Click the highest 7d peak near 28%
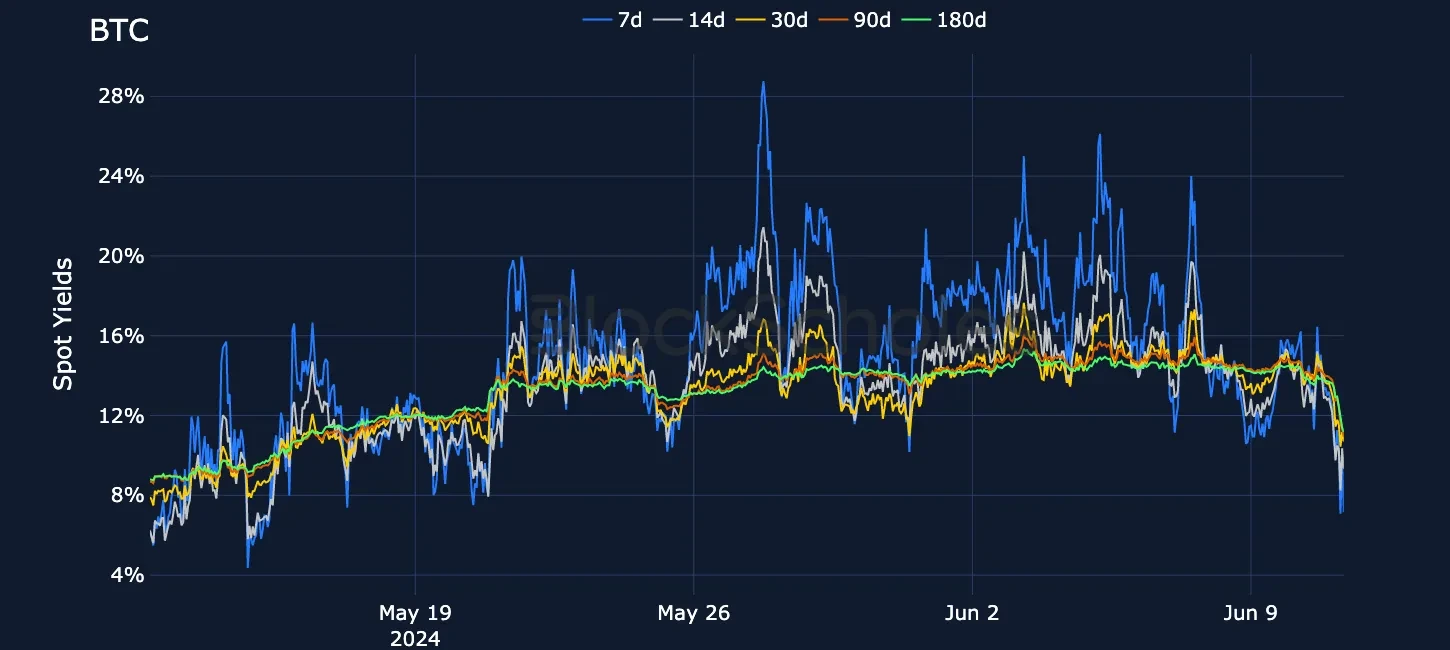 [763, 83]
